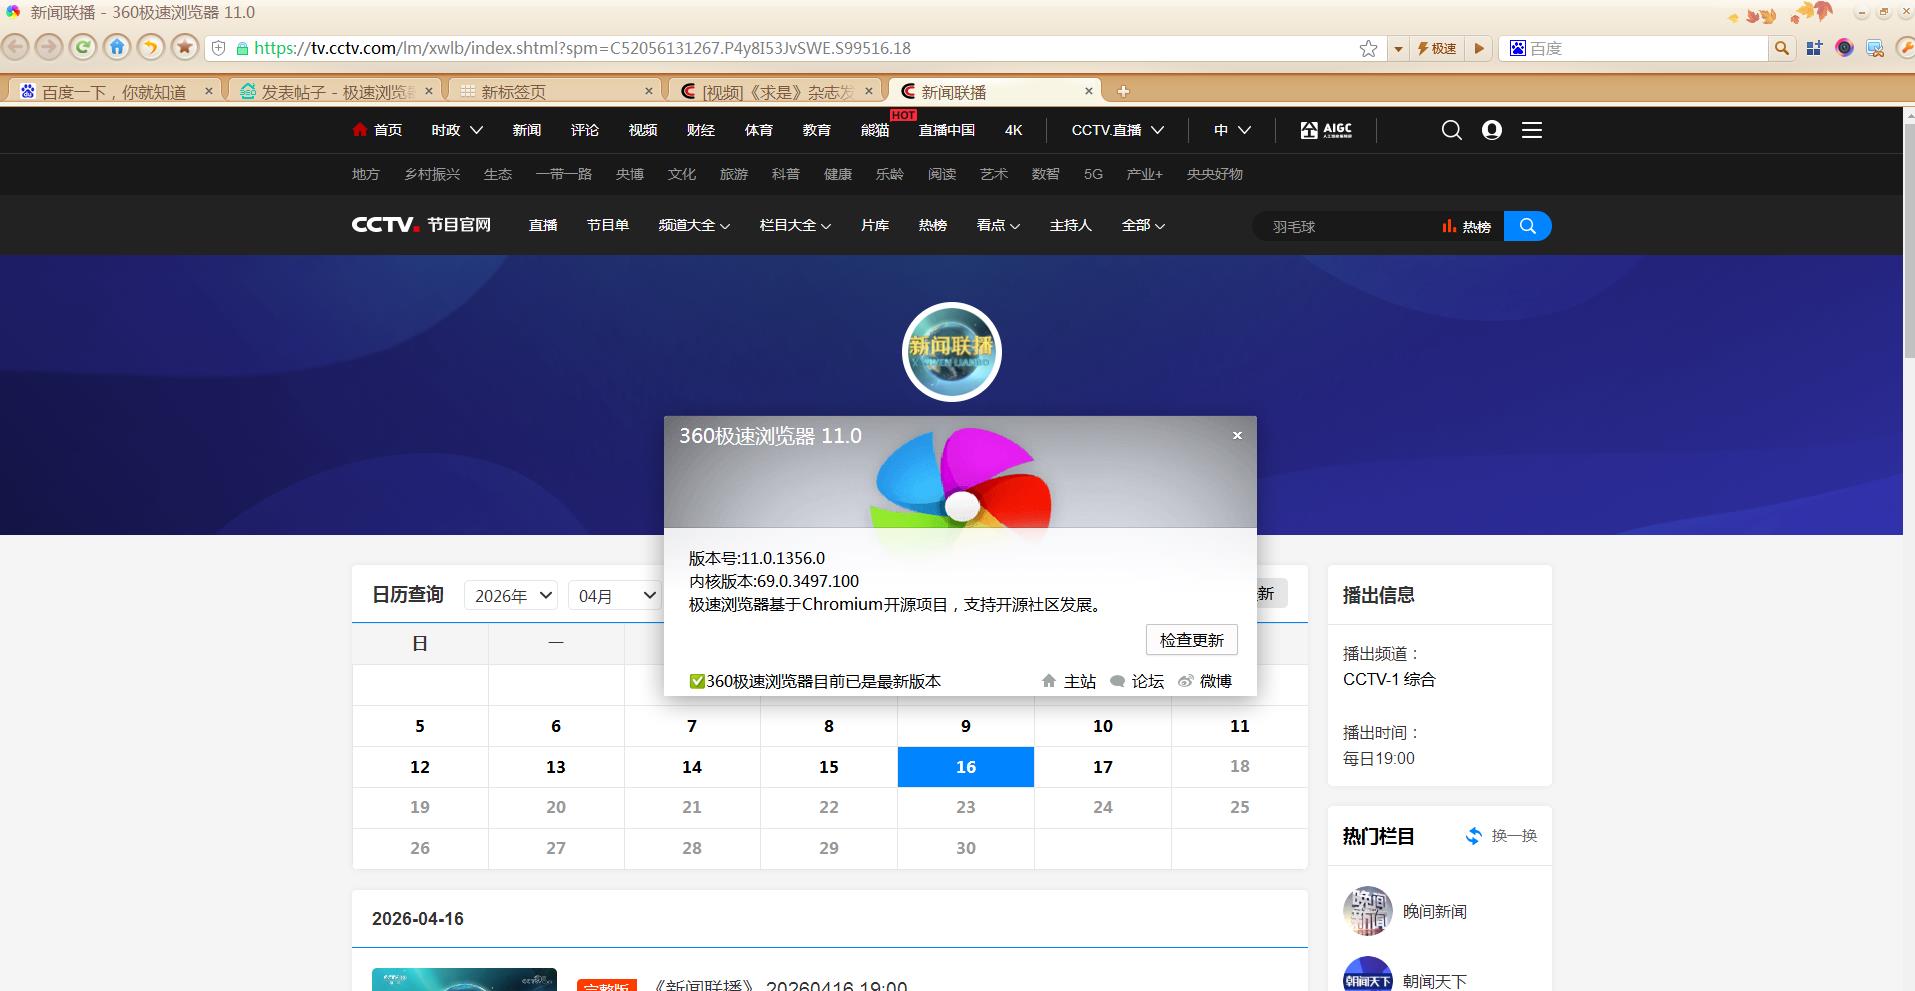Open the 04月 month dropdown
Image resolution: width=1915 pixels, height=991 pixels.
(x=615, y=595)
